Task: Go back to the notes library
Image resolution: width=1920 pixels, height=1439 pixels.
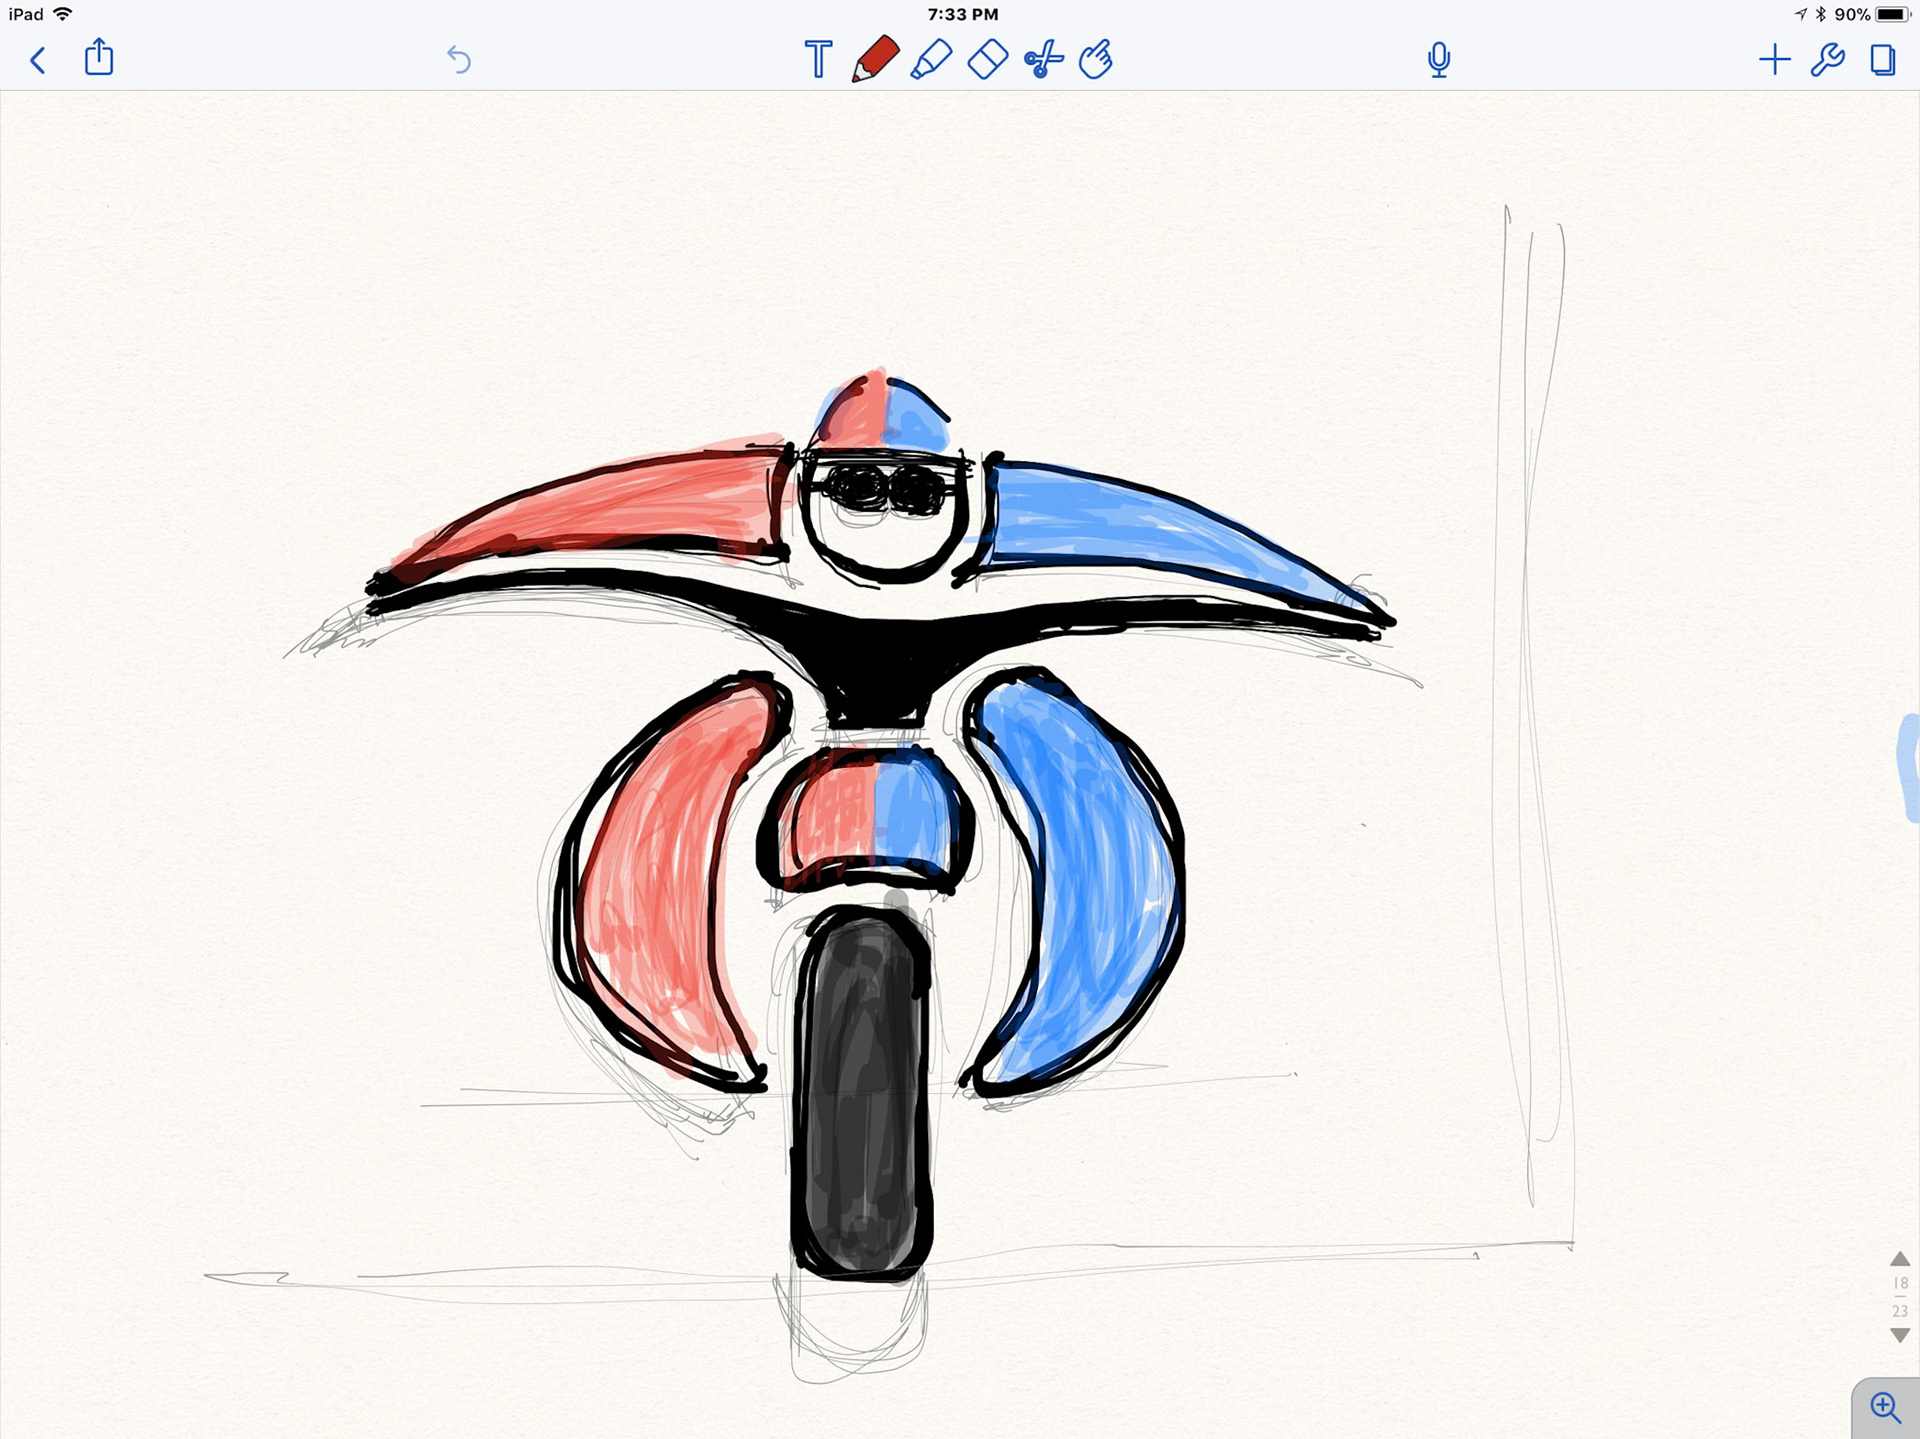Action: click(38, 60)
